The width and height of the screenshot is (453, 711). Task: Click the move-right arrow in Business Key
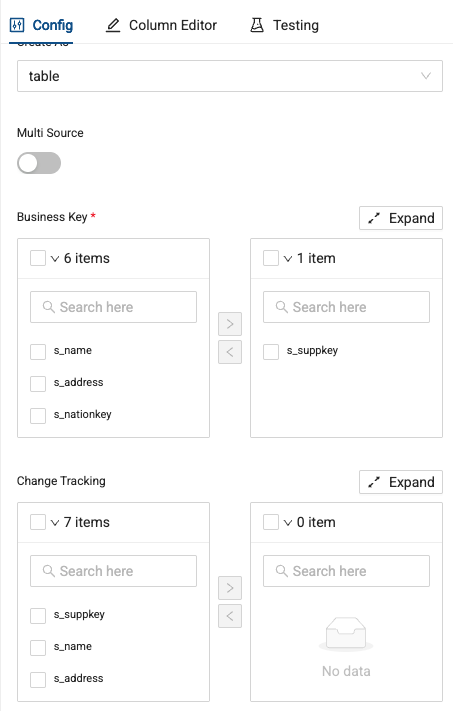[x=230, y=324]
